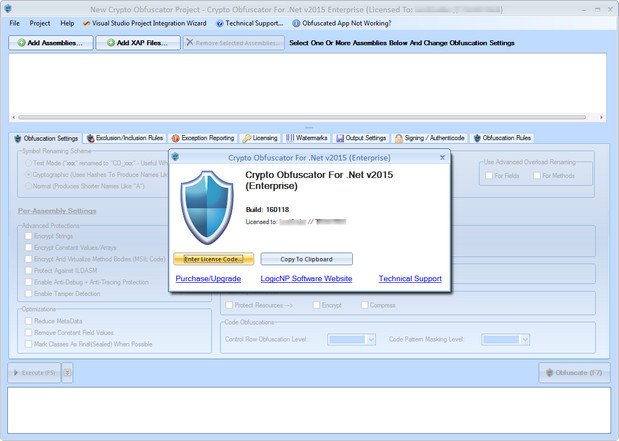The image size is (619, 441).
Task: Switch to Signing / Authenticode tab
Action: 430,138
